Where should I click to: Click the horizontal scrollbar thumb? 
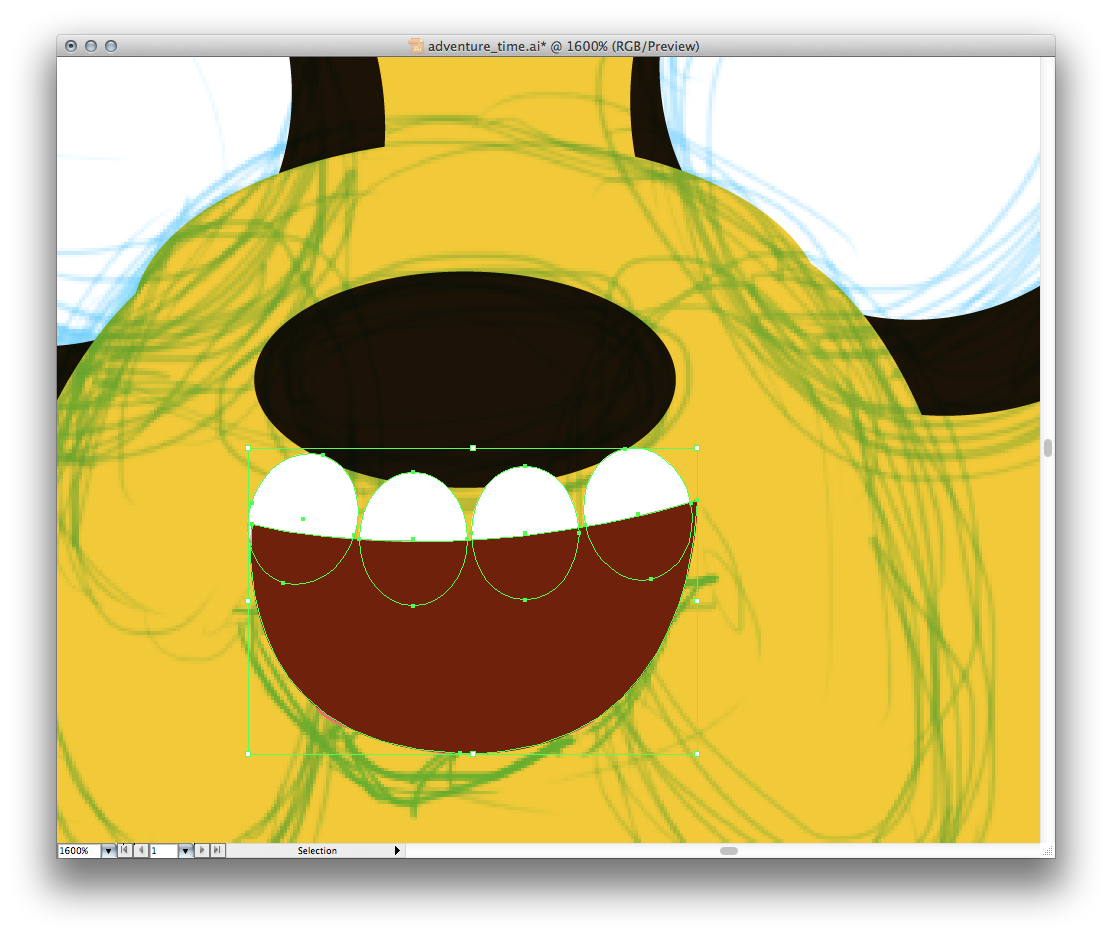(729, 850)
